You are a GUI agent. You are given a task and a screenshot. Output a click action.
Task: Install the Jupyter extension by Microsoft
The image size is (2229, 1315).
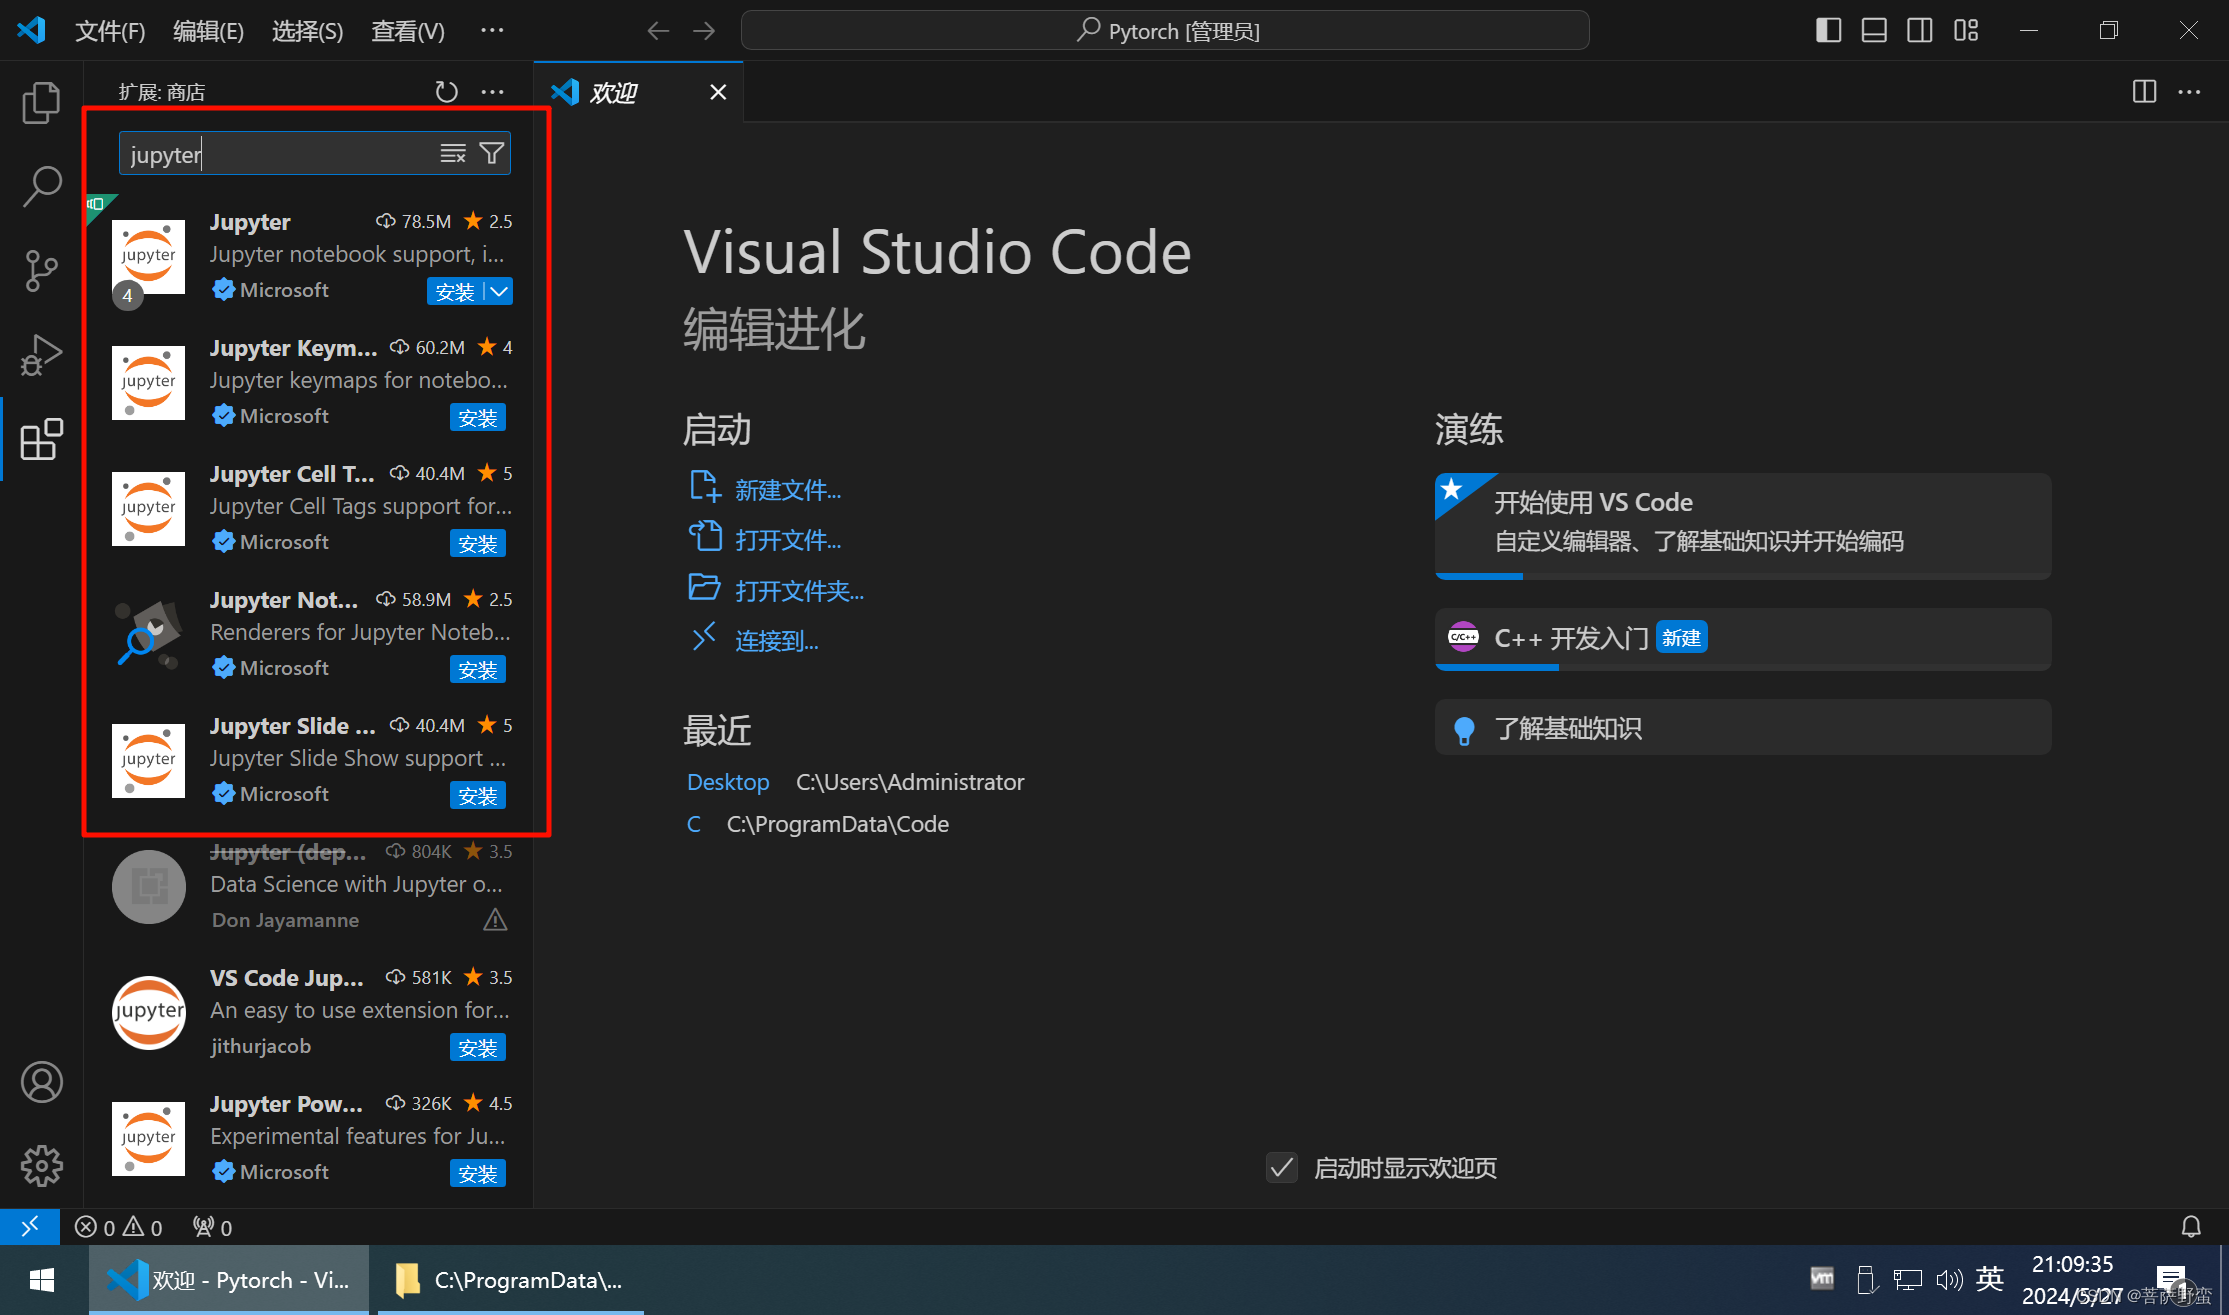(x=455, y=291)
